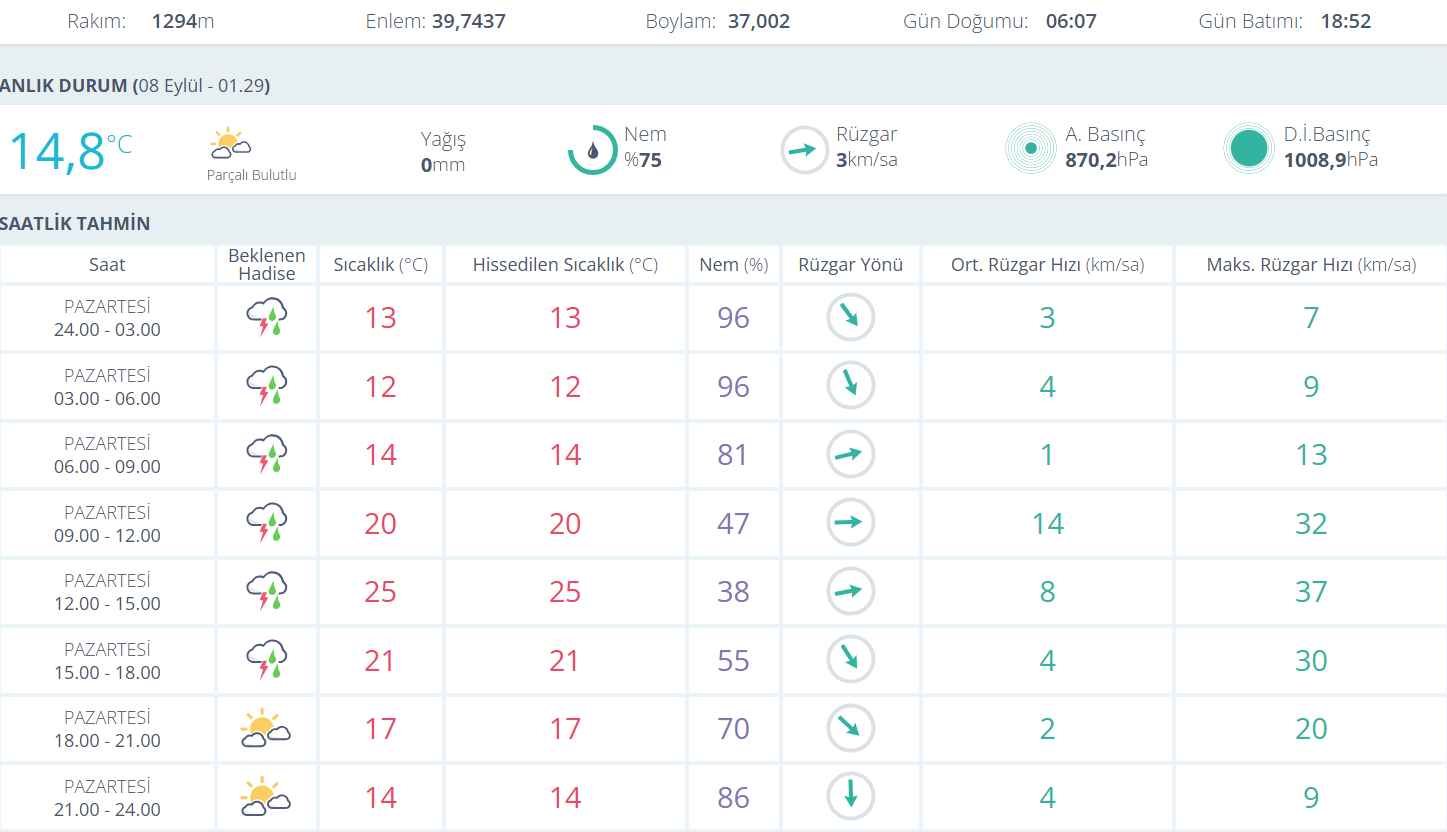Click the SAATLİK TAHMİN section heading
The height and width of the screenshot is (832, 1447).
[75, 223]
